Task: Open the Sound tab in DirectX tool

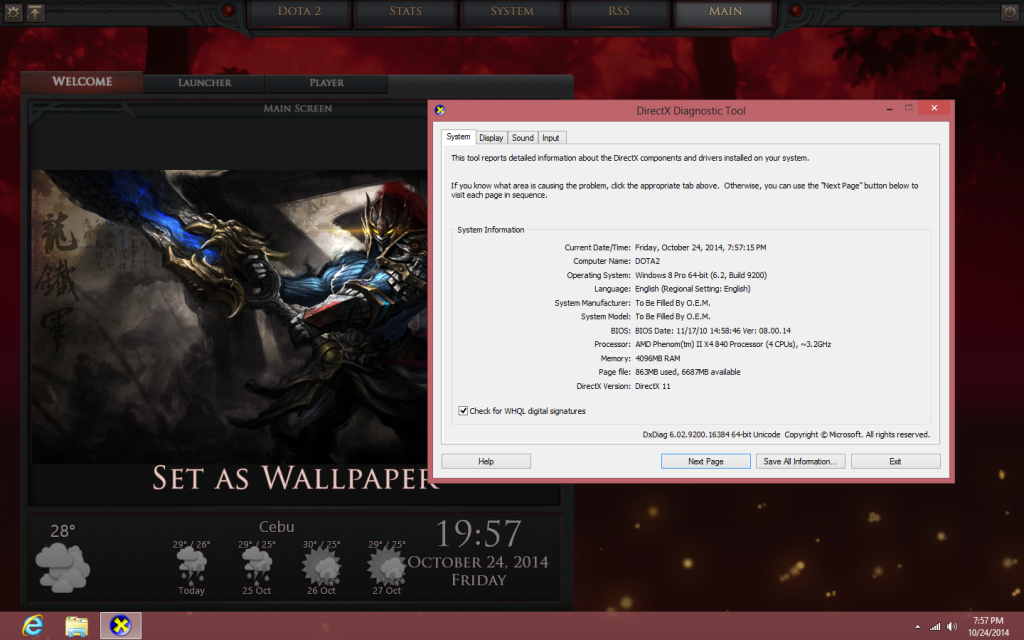Action: coord(522,138)
